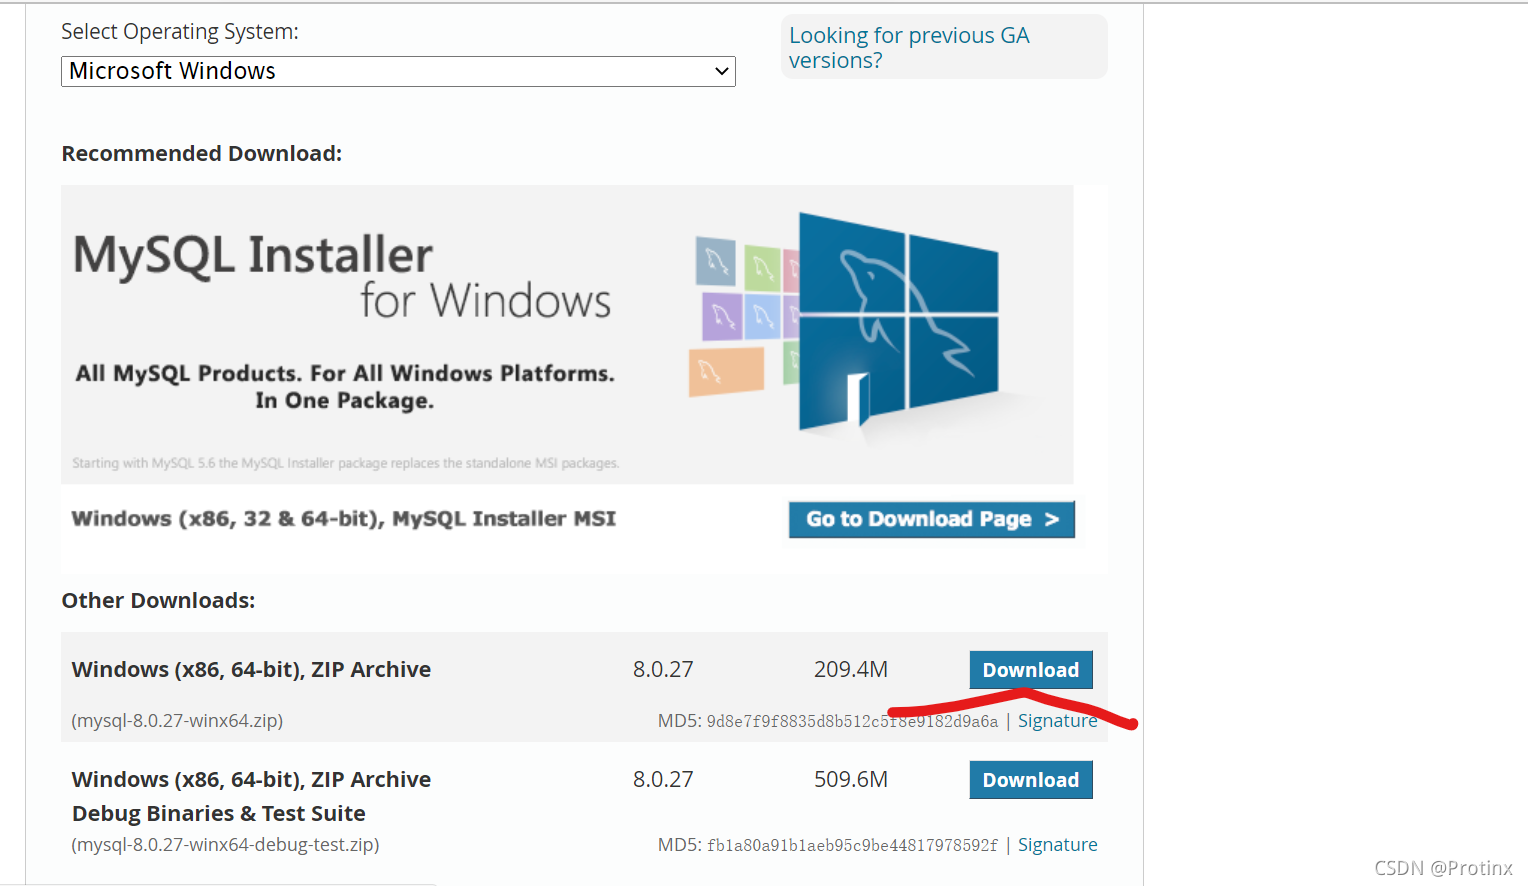Click the '509.6M' file size

(x=851, y=780)
